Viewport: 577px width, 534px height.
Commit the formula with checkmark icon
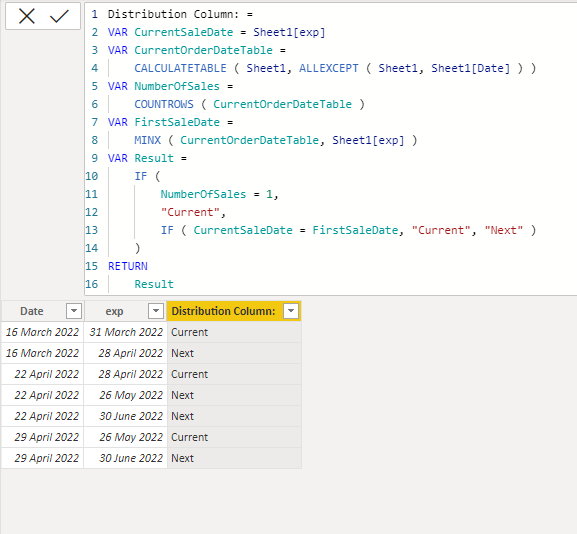59,16
